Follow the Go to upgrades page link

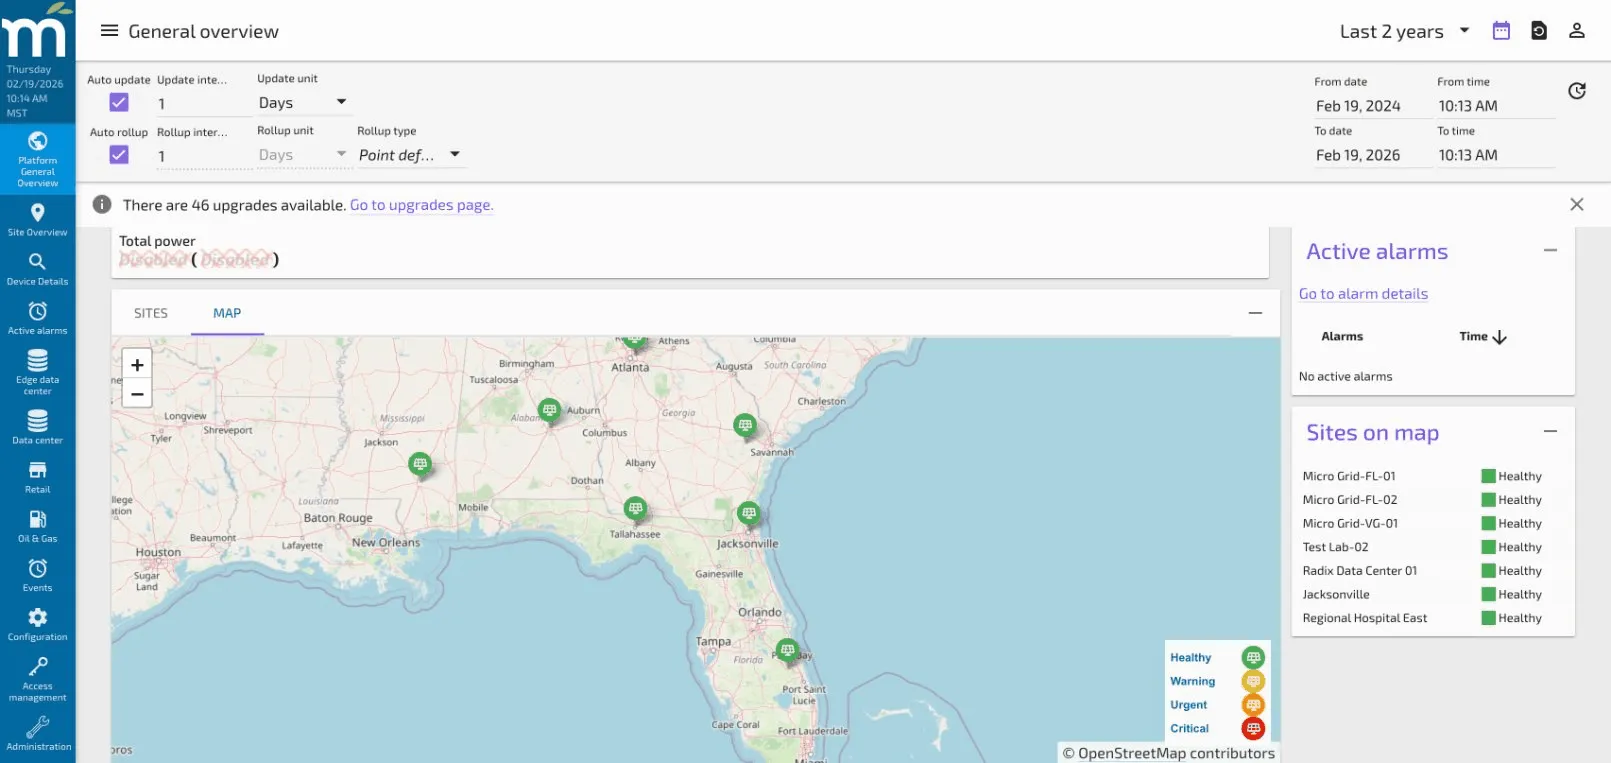[421, 205]
